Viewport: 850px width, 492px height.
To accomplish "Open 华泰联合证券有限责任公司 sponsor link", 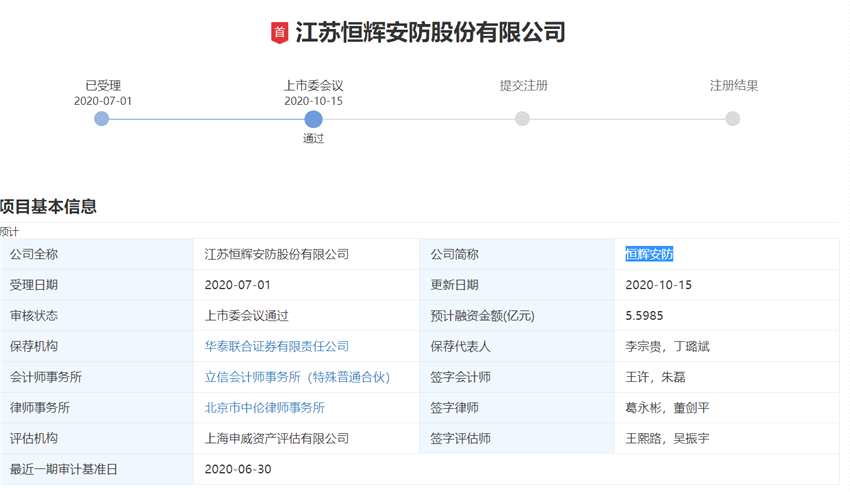I will (276, 346).
